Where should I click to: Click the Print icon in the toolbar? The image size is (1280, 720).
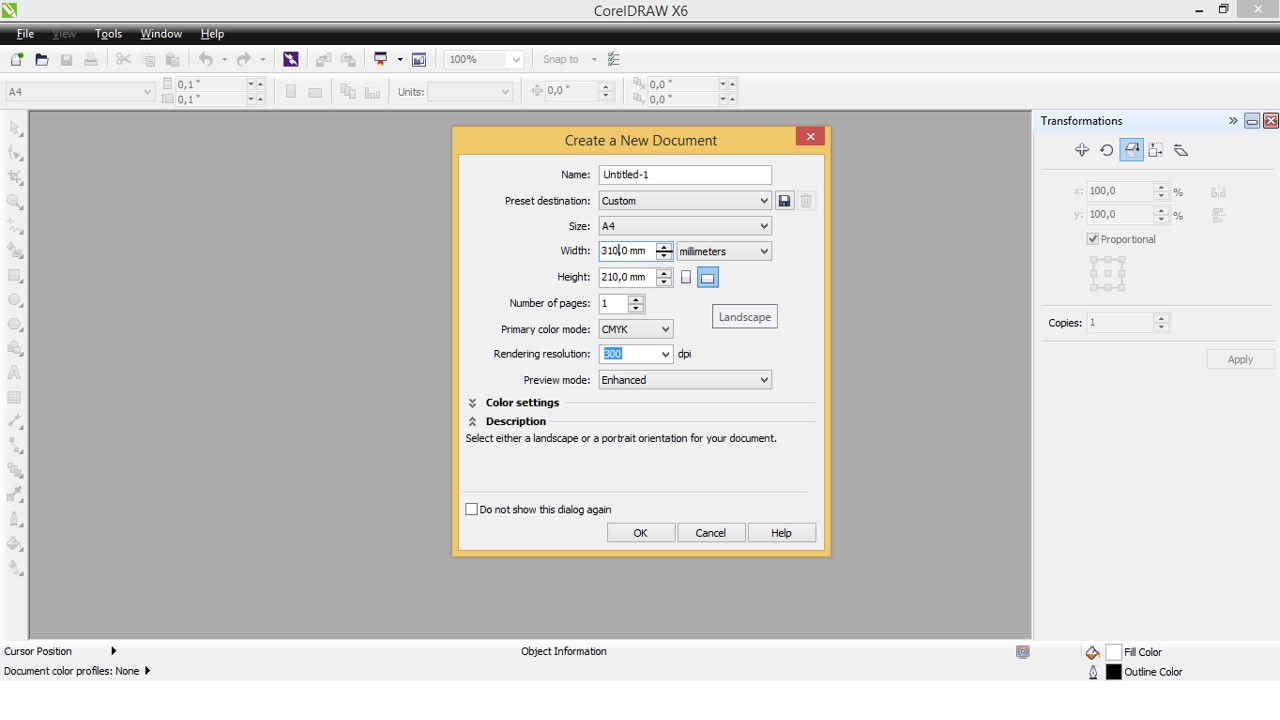91,60
